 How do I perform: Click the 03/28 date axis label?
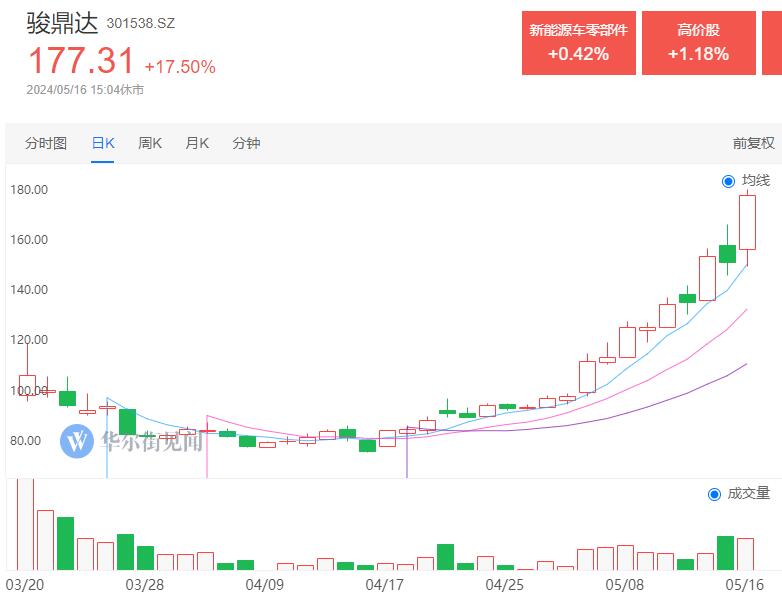[145, 585]
